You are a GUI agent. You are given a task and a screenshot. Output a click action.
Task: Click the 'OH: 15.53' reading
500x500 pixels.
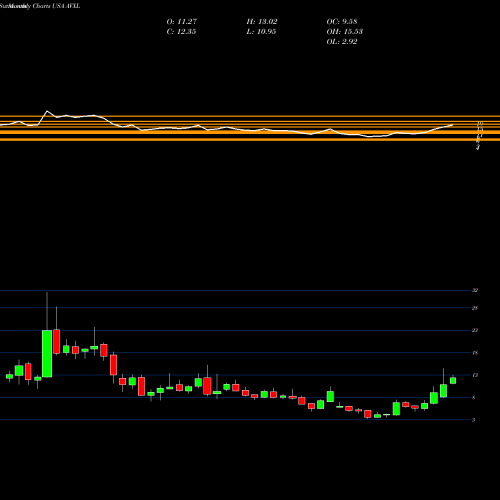(345, 32)
